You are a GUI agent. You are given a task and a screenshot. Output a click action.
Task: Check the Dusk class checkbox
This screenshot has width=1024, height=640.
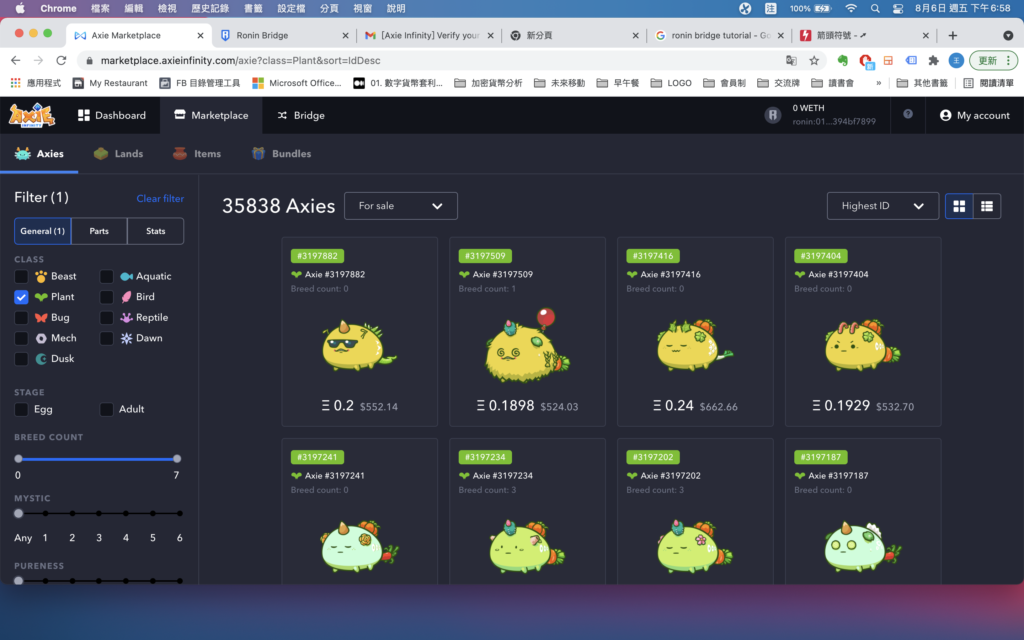[x=22, y=359]
